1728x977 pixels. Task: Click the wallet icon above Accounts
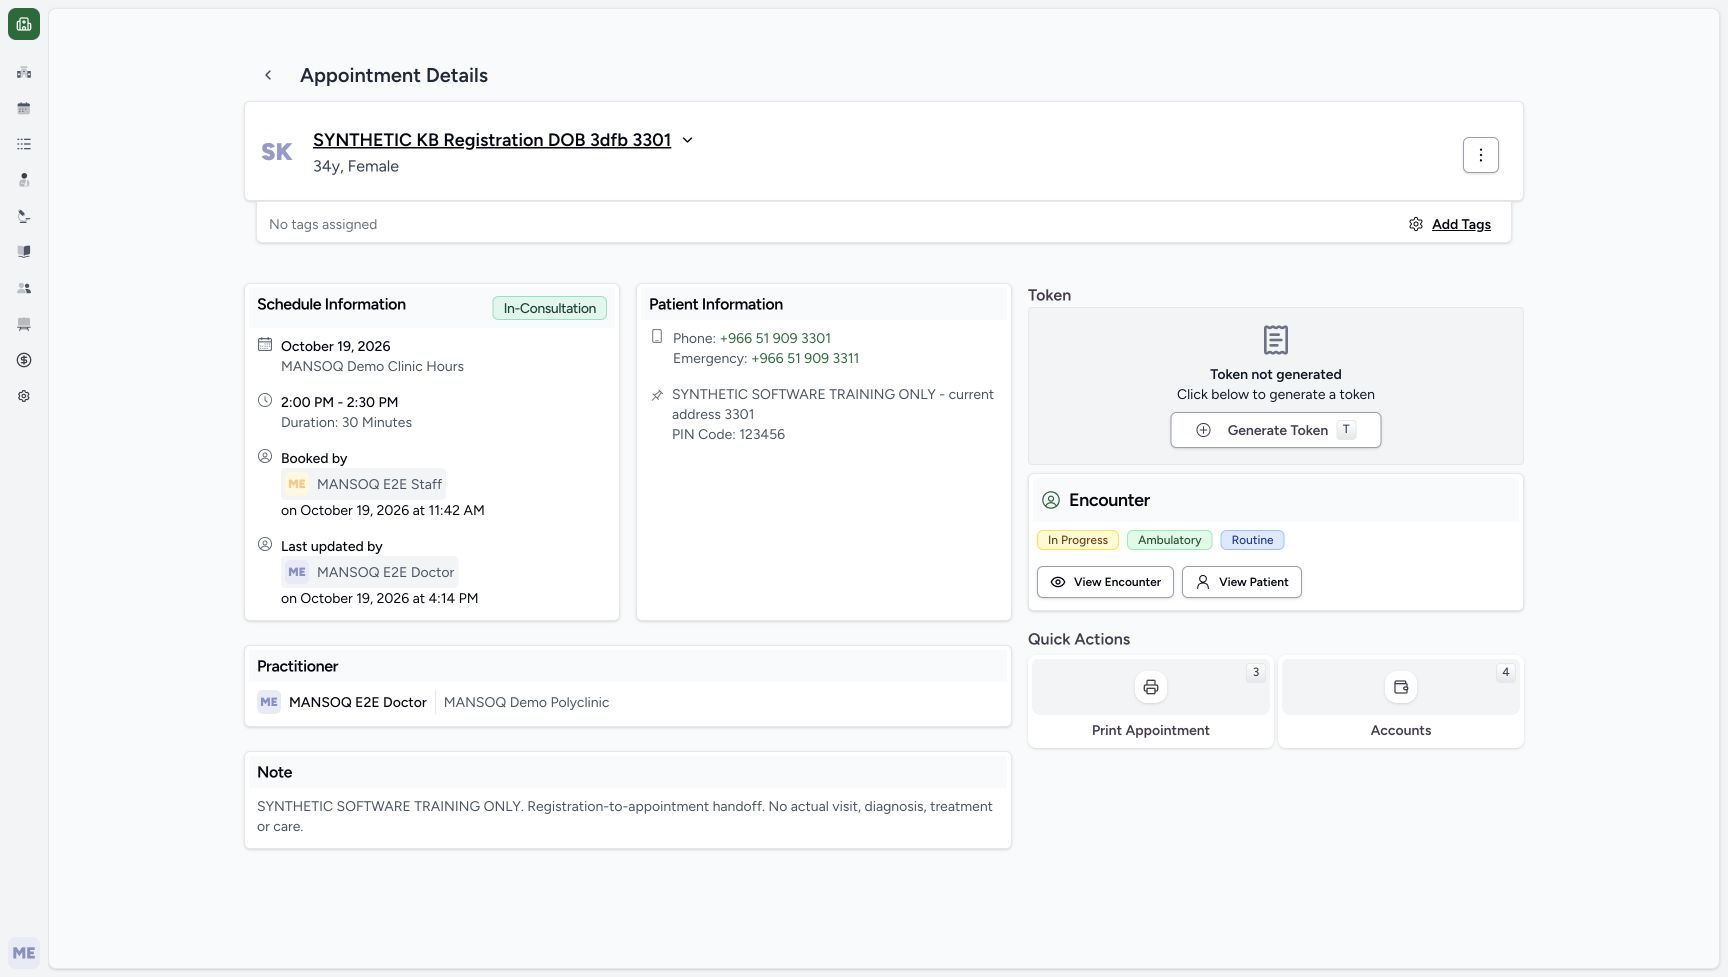tap(1401, 687)
